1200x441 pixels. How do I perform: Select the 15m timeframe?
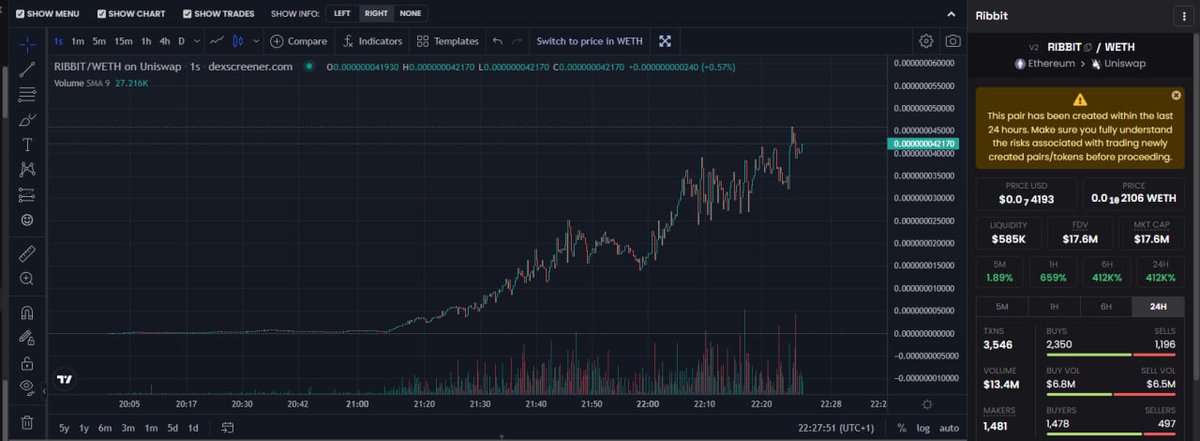coord(123,41)
